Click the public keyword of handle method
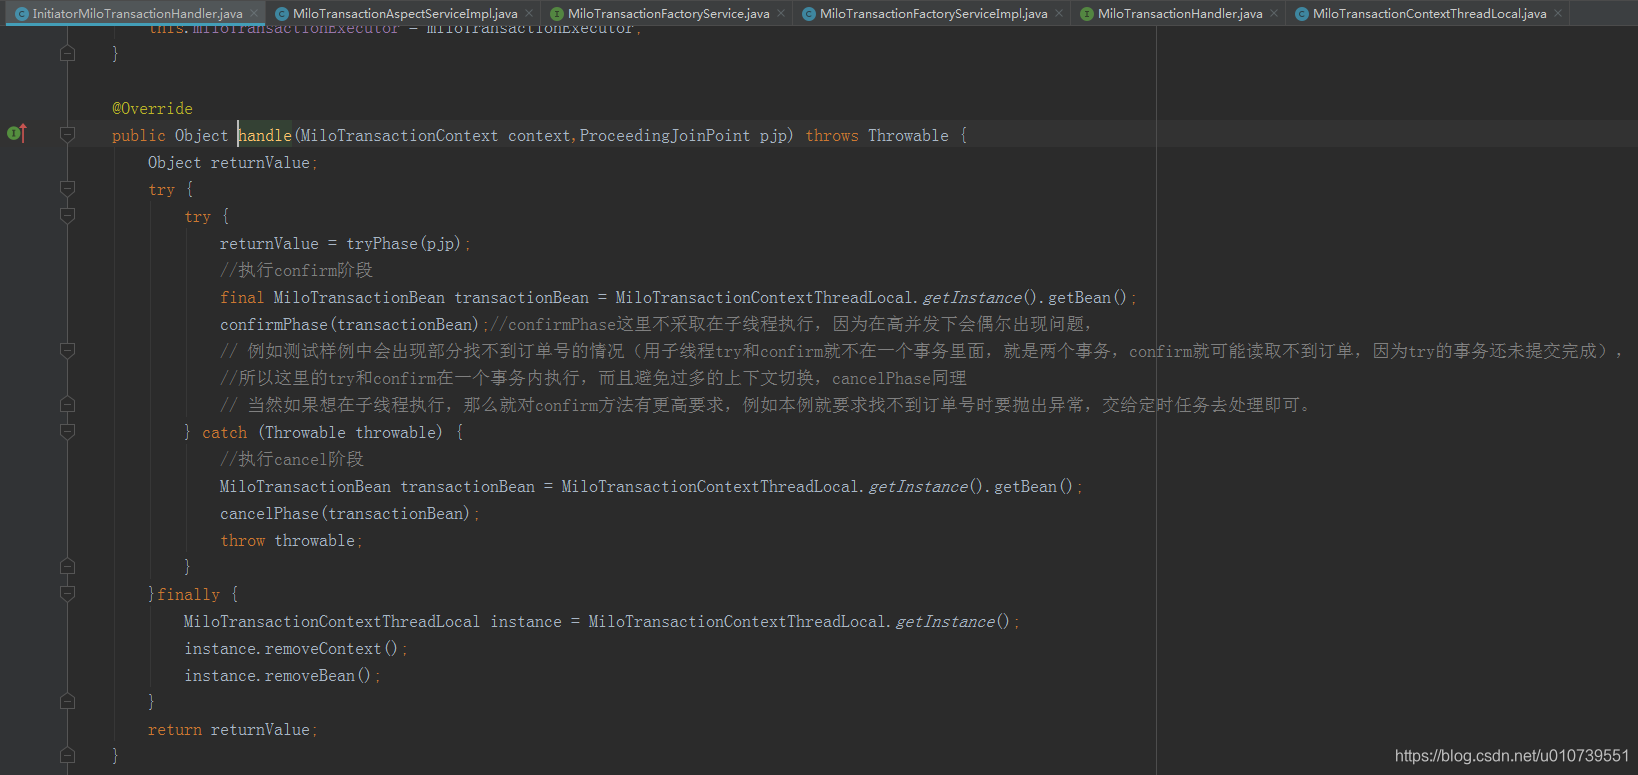The image size is (1638, 775). click(139, 135)
